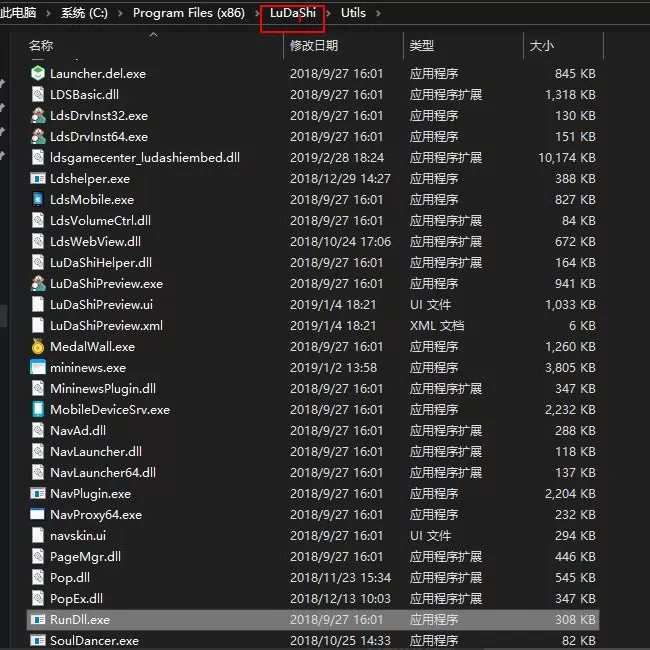
Task: Click the NavLauncher64.dll file icon
Action: pos(38,472)
